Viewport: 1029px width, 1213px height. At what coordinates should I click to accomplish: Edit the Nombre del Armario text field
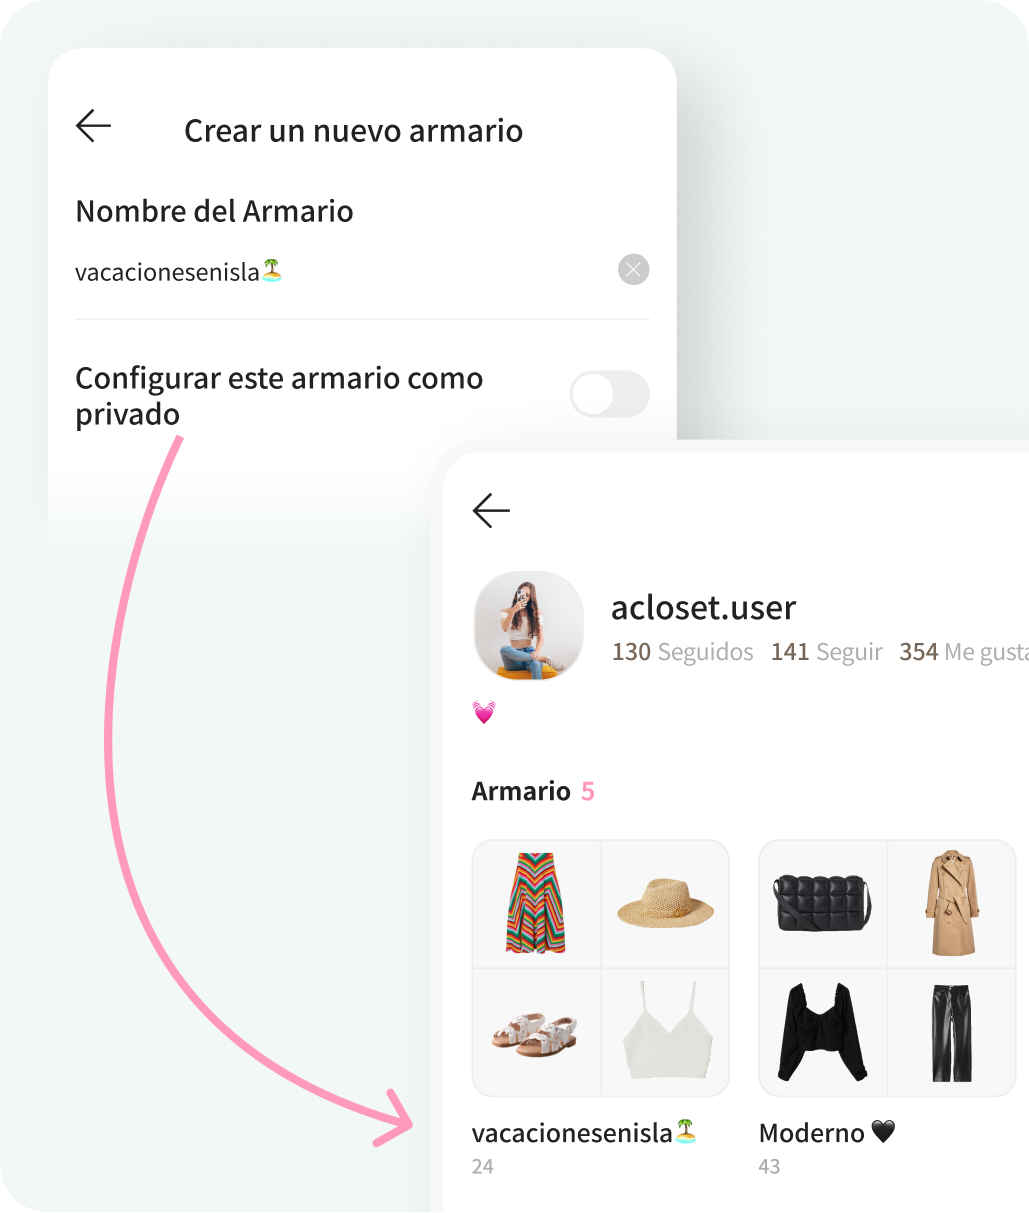pyautogui.click(x=340, y=271)
